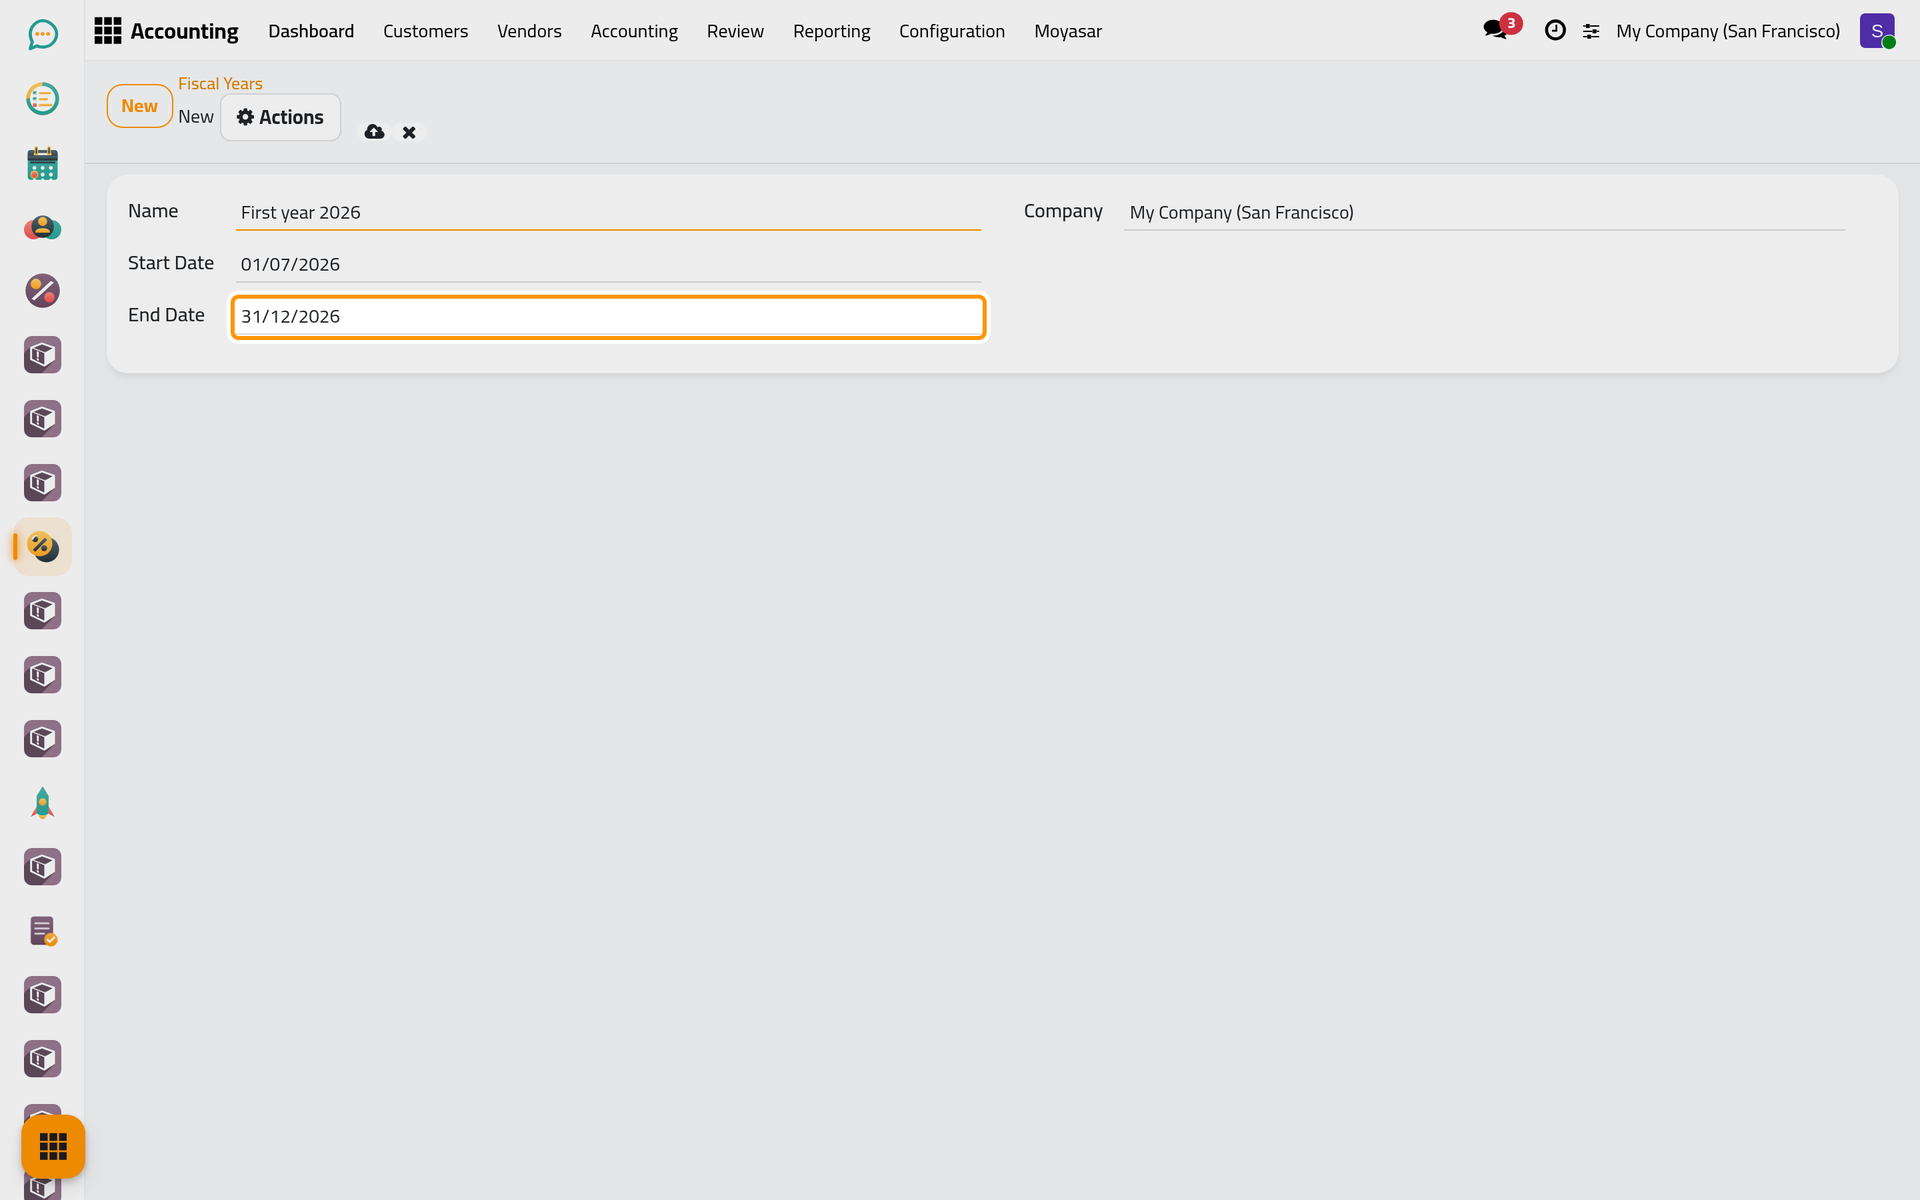Open the to-do list sidebar icon
This screenshot has width=1920, height=1200.
point(42,99)
